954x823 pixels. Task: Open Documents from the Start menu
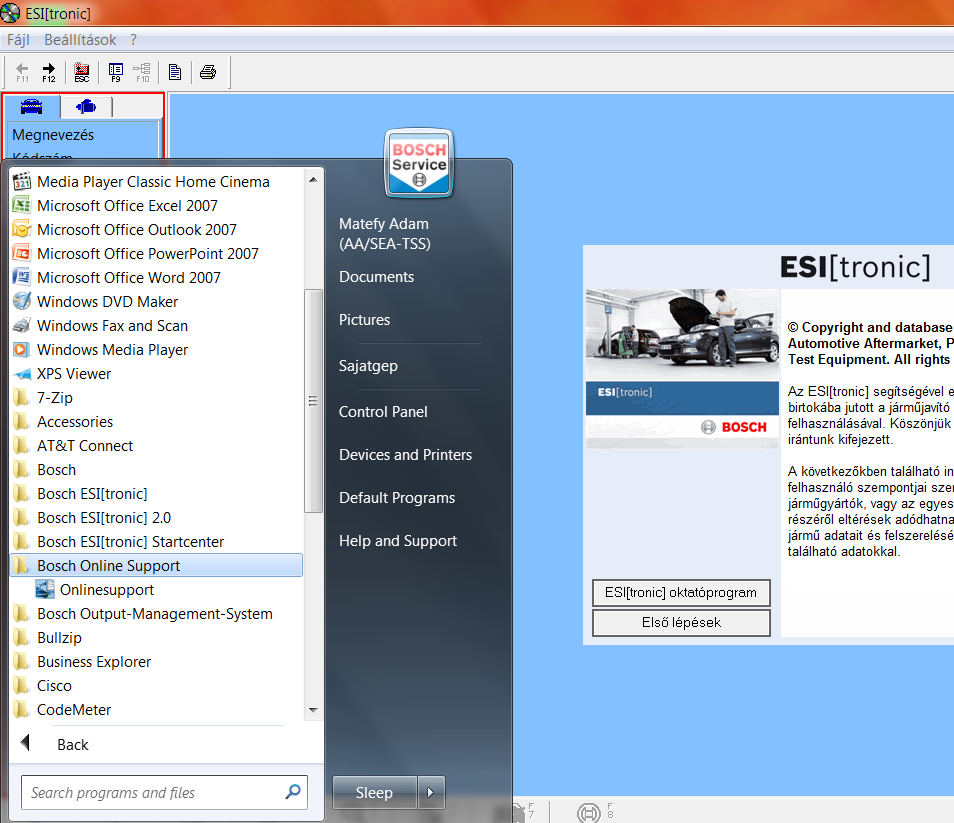click(377, 277)
